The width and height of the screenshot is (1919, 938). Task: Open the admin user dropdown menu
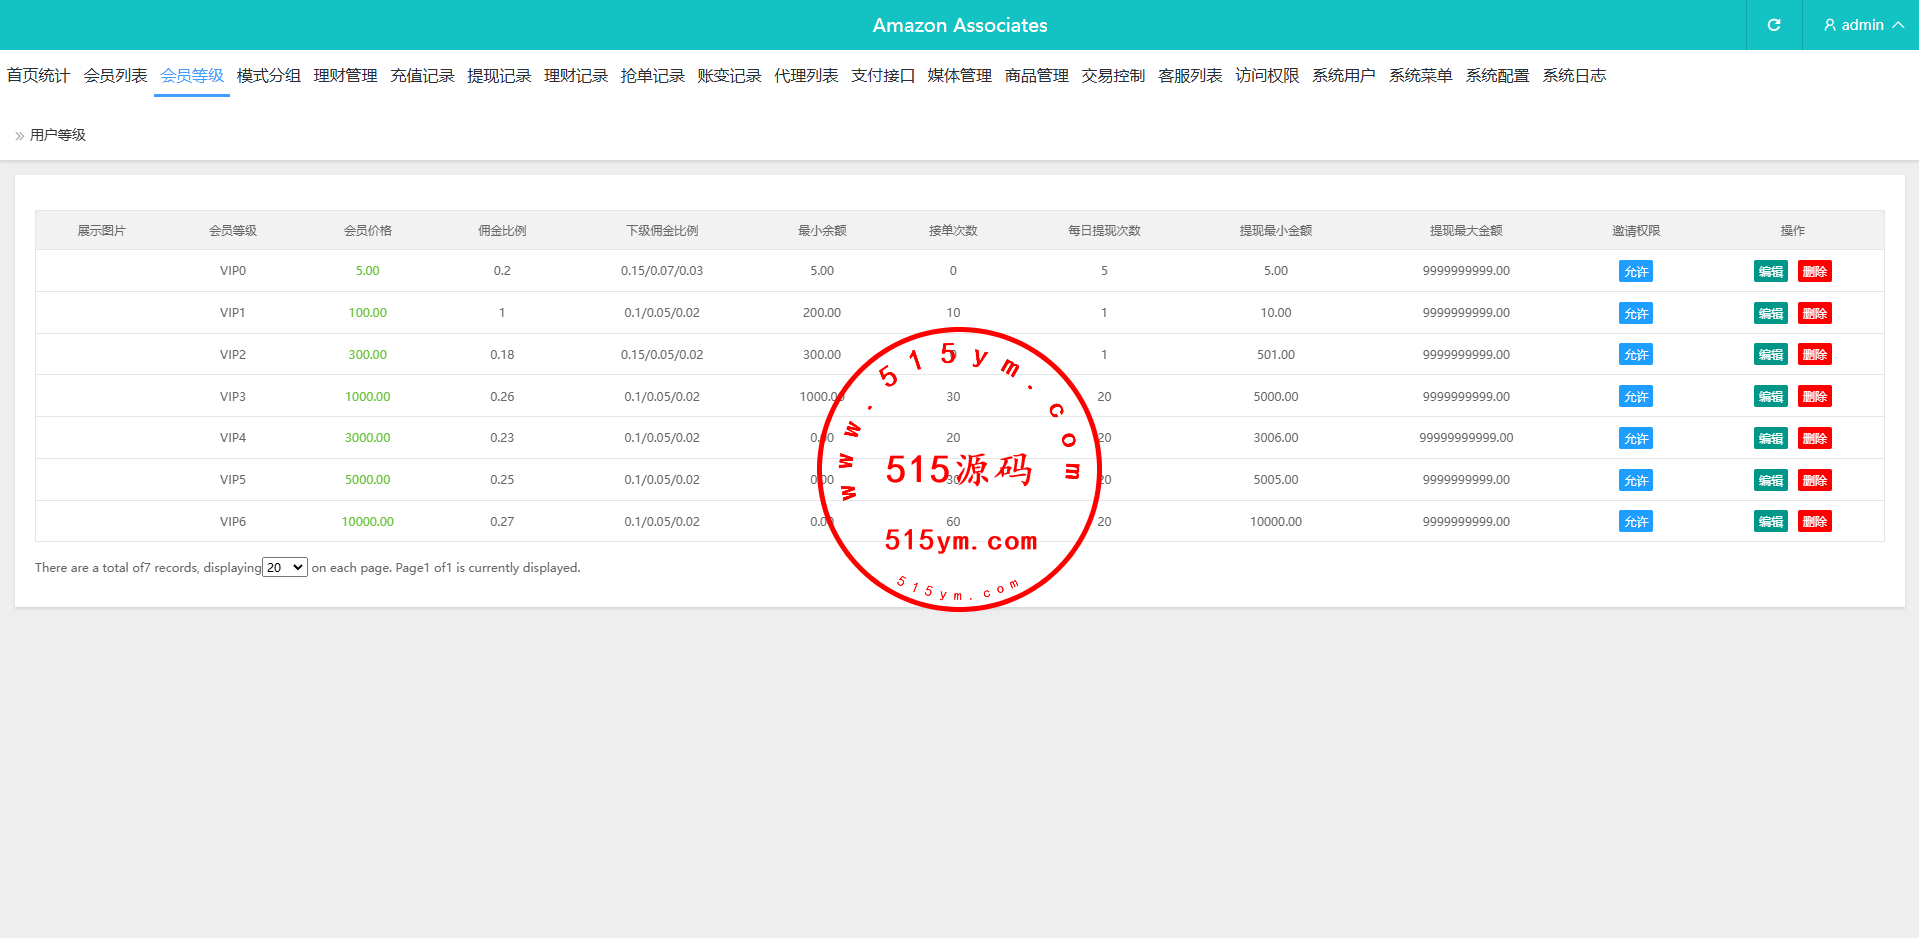coord(1862,25)
